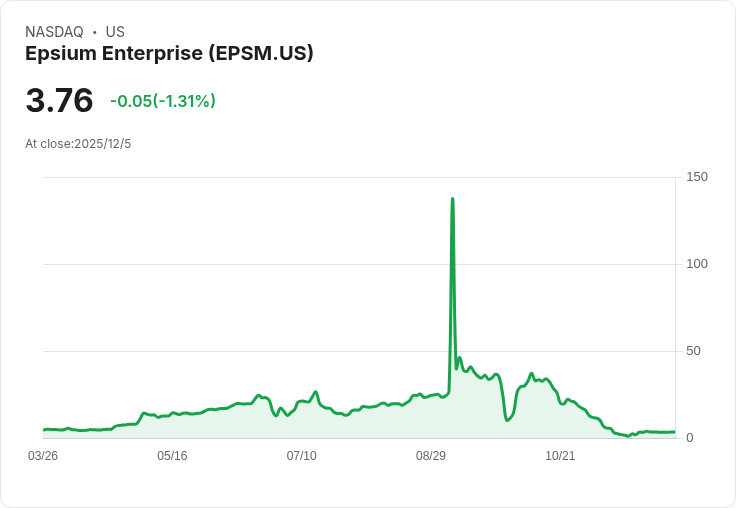The width and height of the screenshot is (736, 508).
Task: Click the US market label
Action: click(x=115, y=31)
